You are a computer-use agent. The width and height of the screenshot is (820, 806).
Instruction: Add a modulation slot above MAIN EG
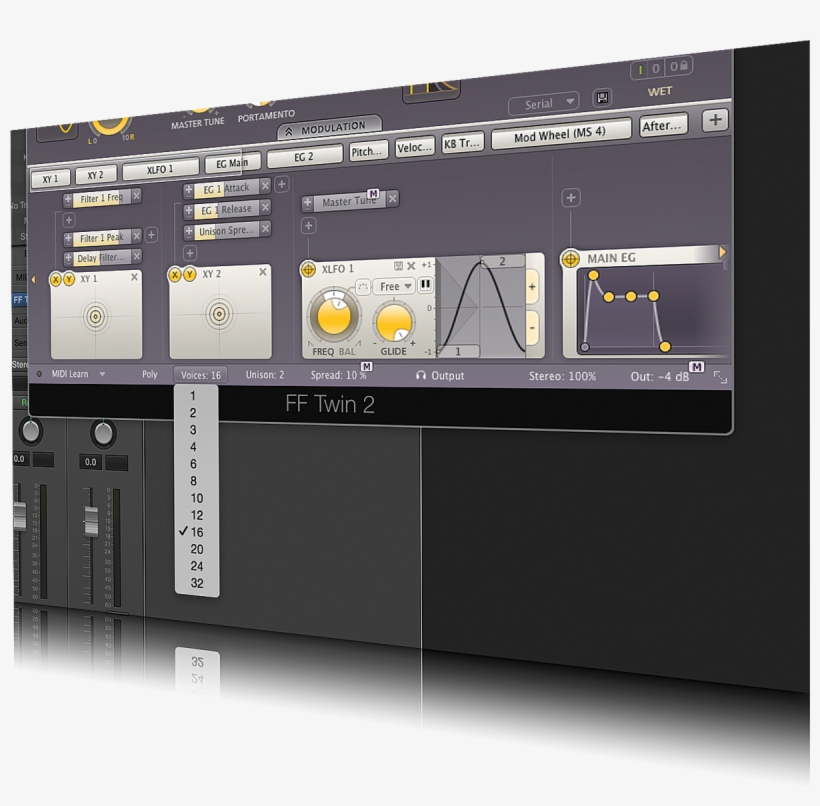[x=571, y=198]
